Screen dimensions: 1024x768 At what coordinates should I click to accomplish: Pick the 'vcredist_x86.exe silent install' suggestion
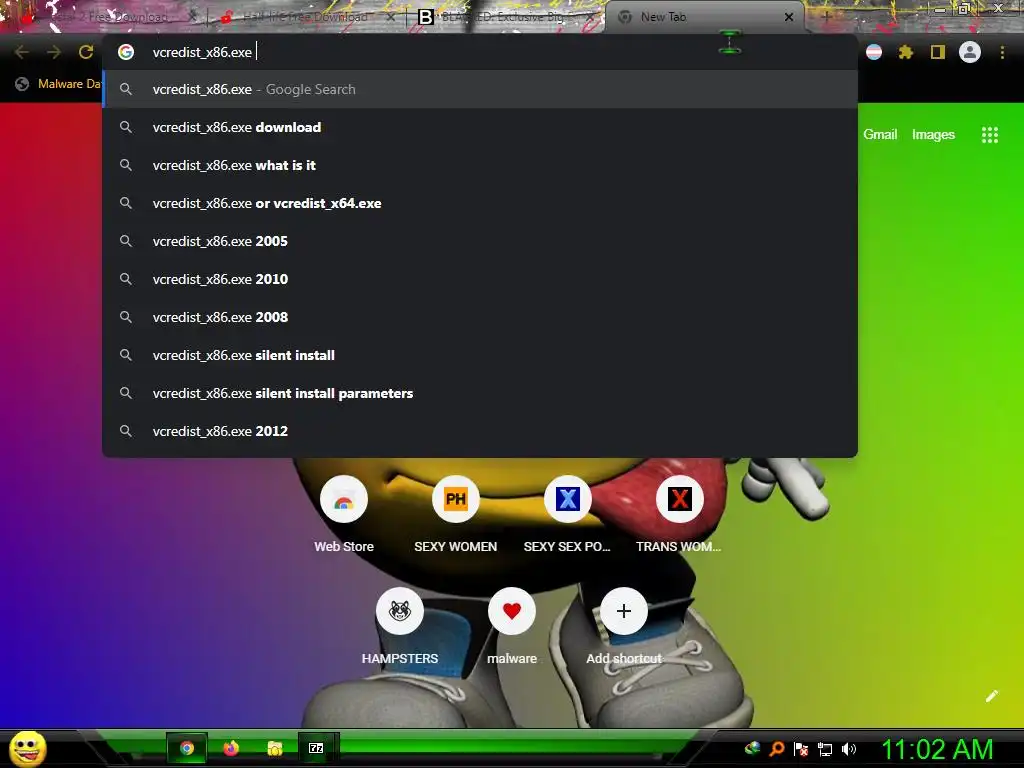tap(480, 355)
